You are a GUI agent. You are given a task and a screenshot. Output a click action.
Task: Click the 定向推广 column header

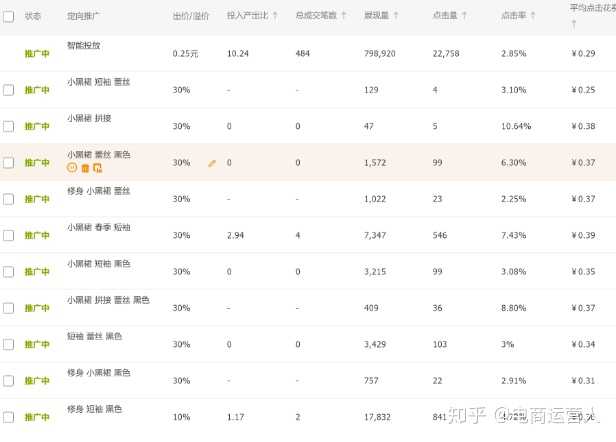pos(84,16)
